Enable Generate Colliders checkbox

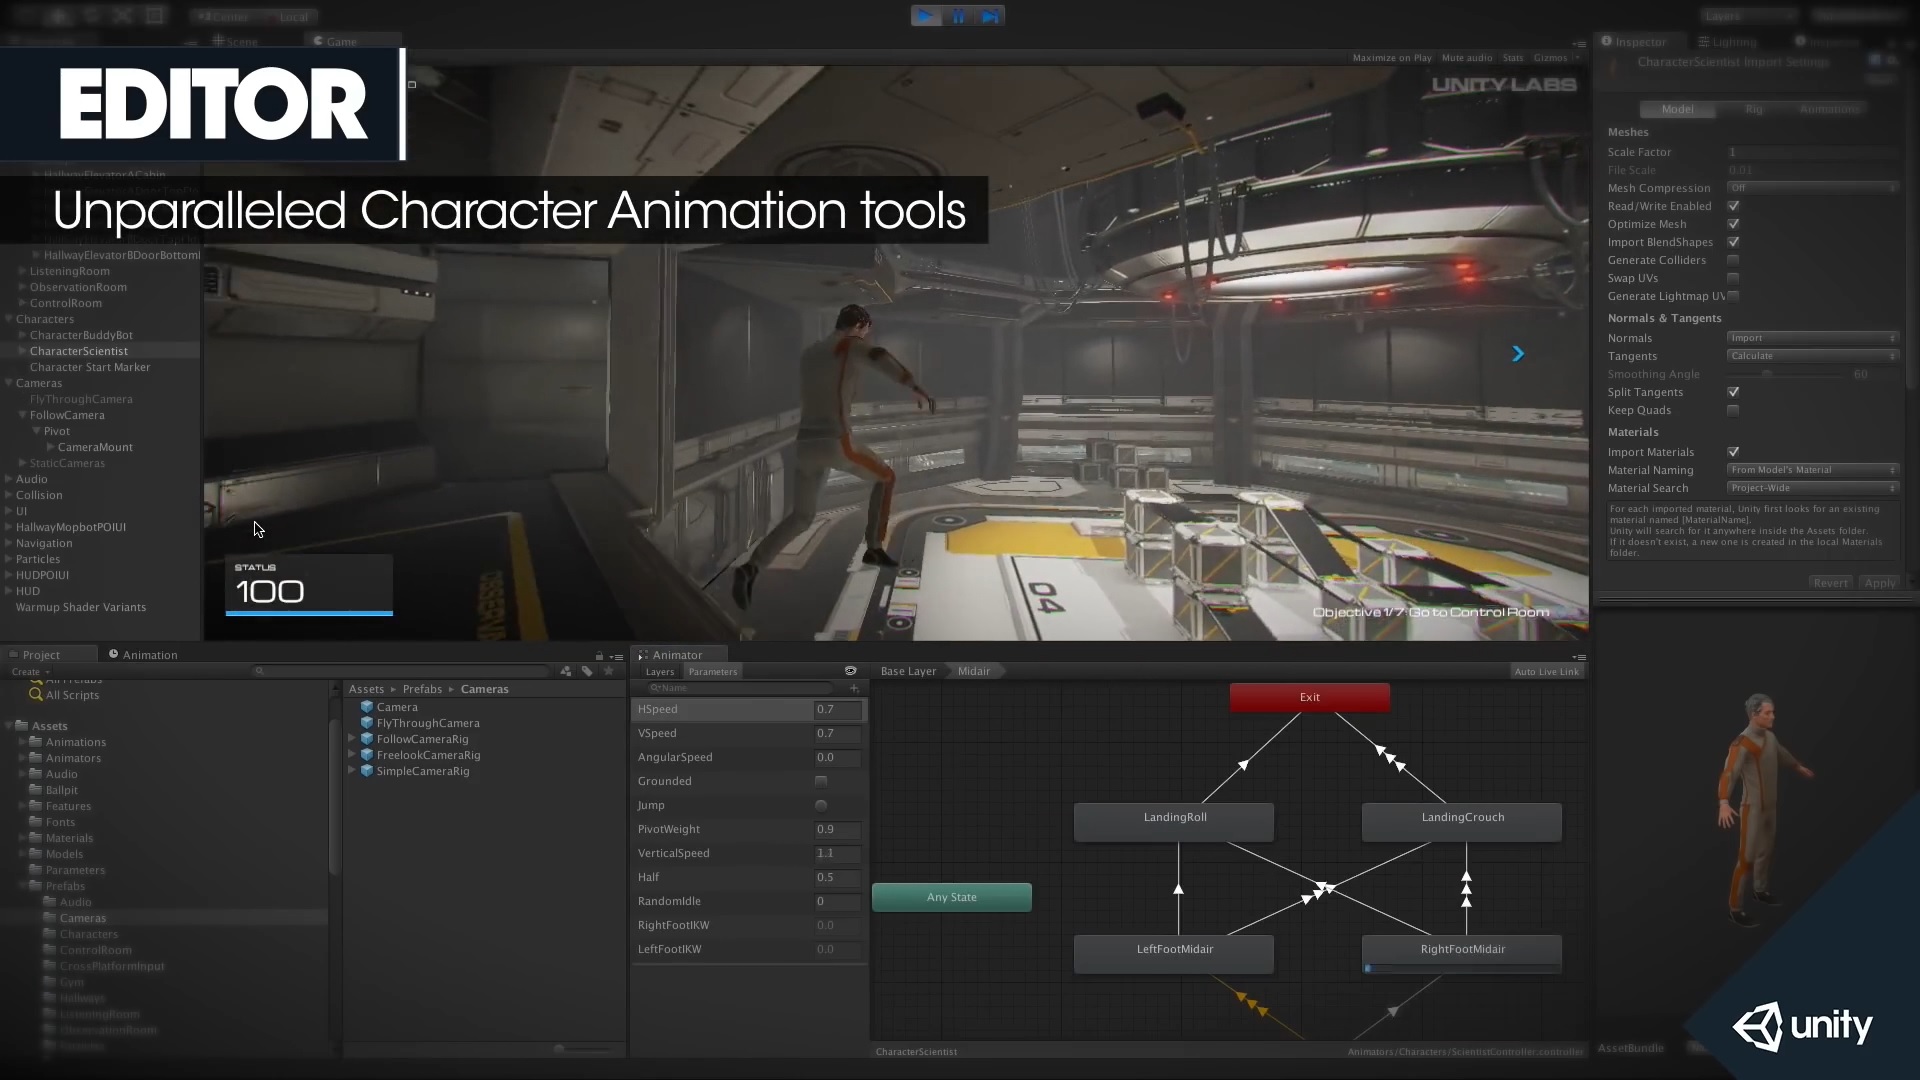(x=1733, y=260)
